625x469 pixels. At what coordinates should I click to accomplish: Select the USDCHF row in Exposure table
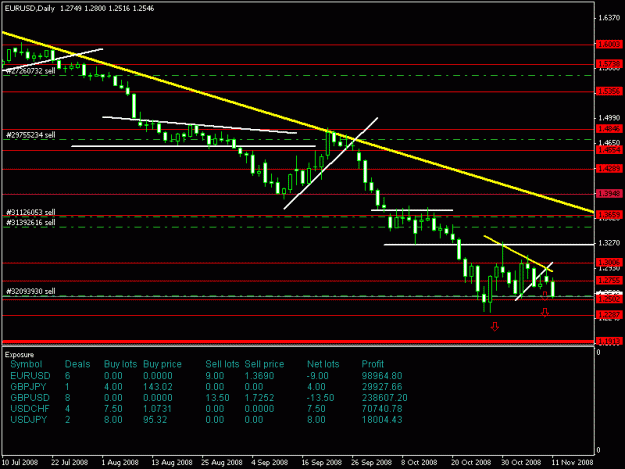click(206, 409)
